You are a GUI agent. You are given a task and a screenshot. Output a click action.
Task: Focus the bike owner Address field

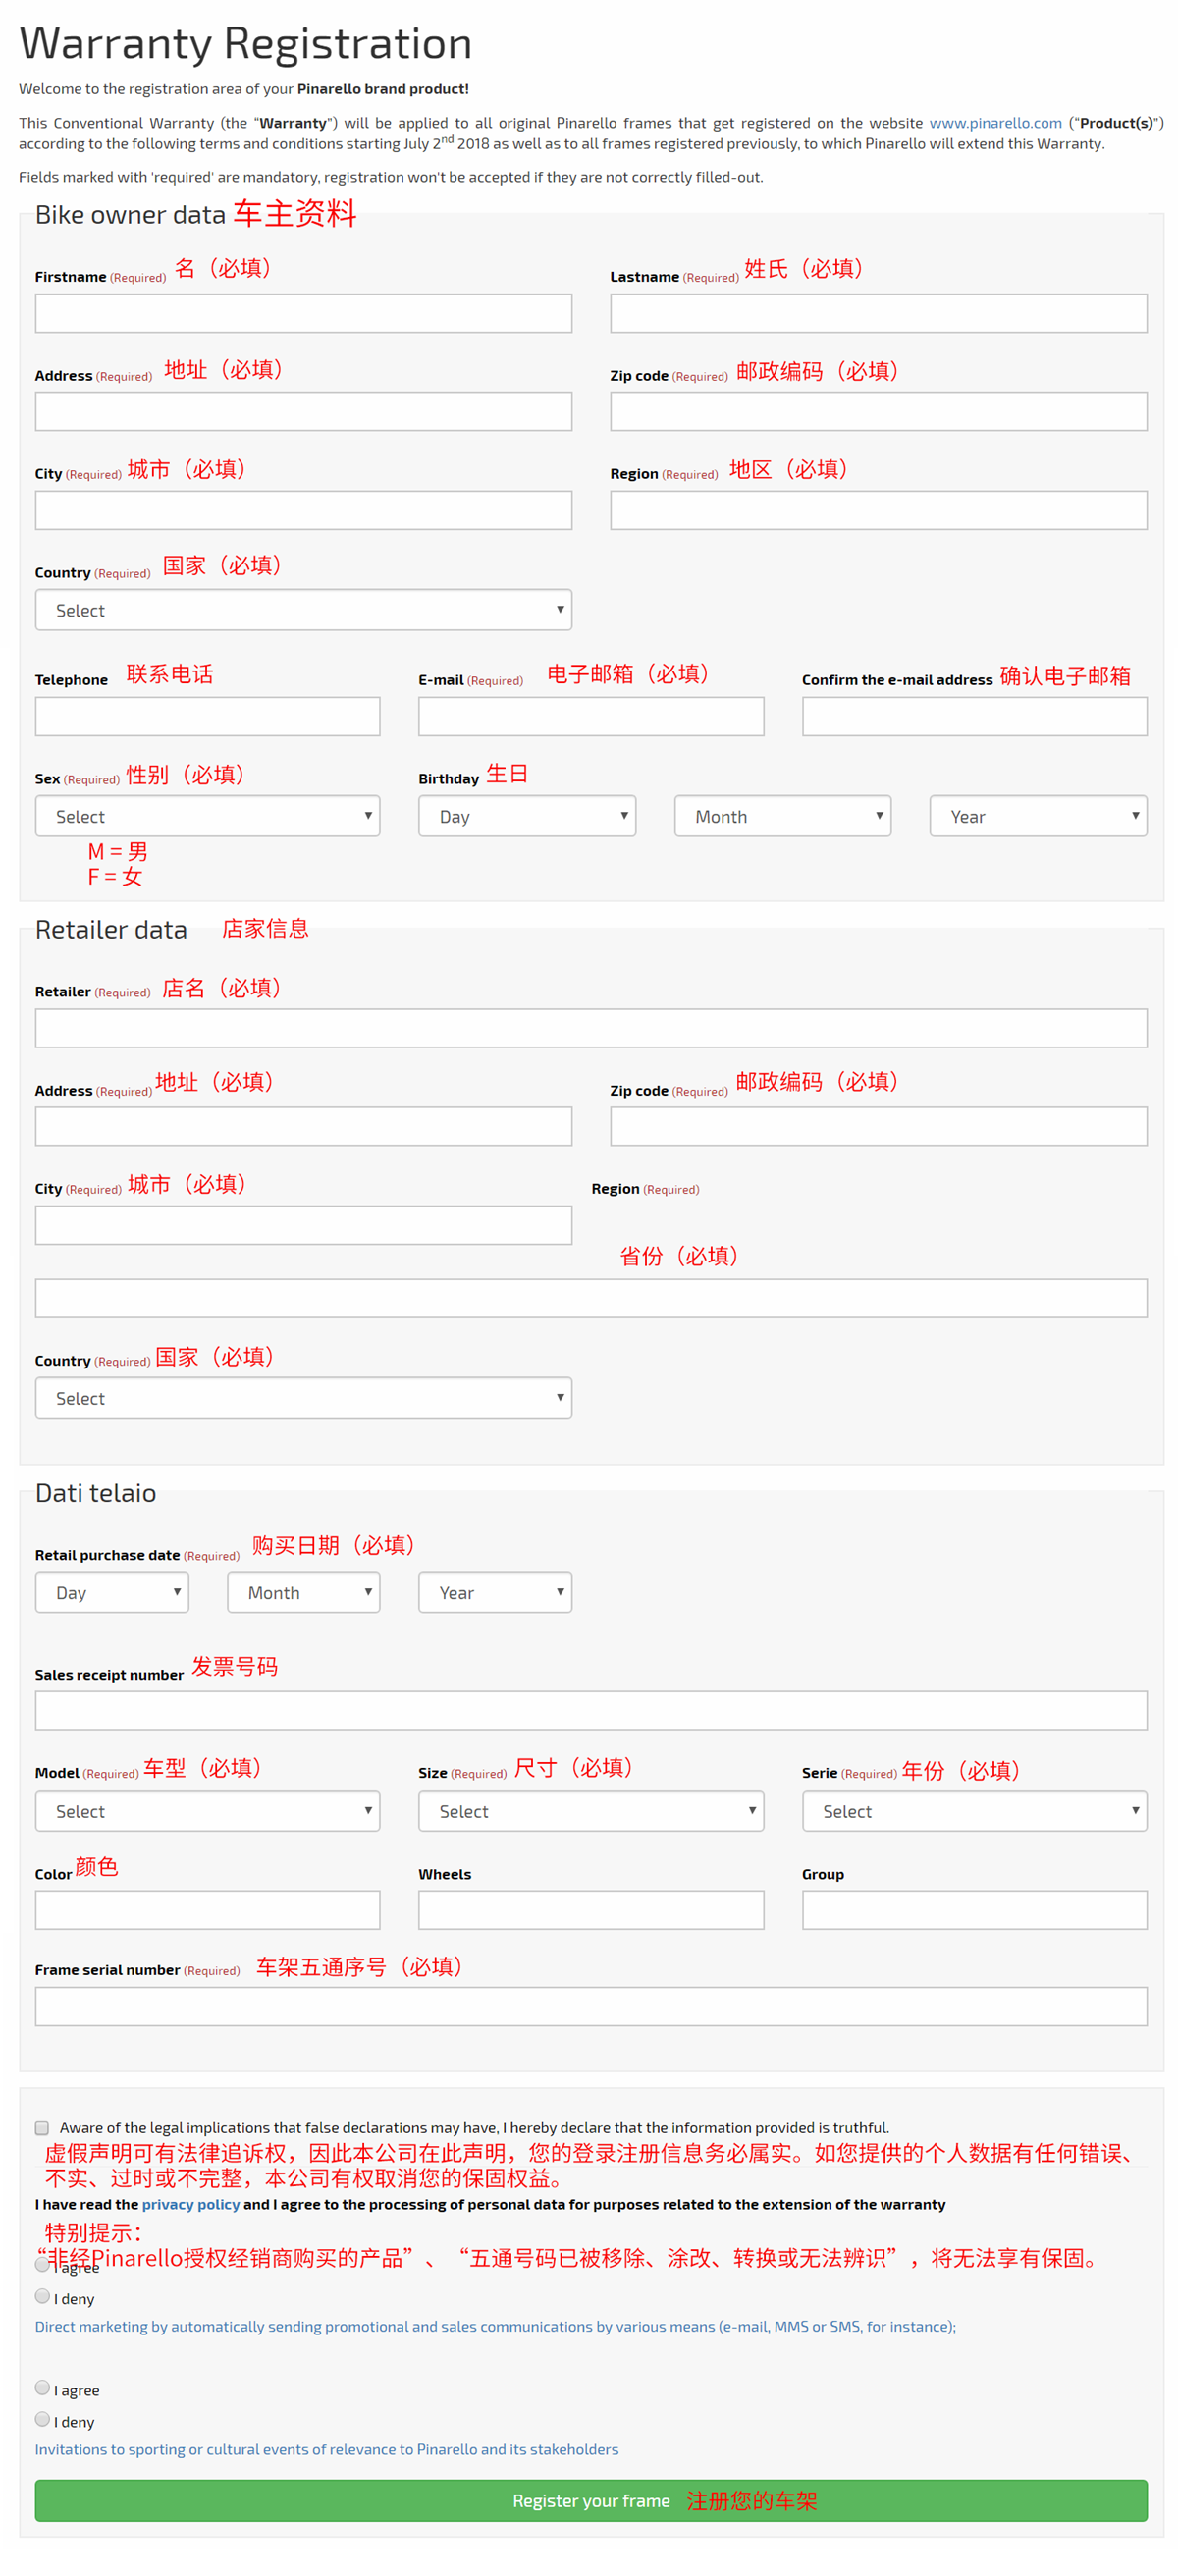tap(303, 411)
